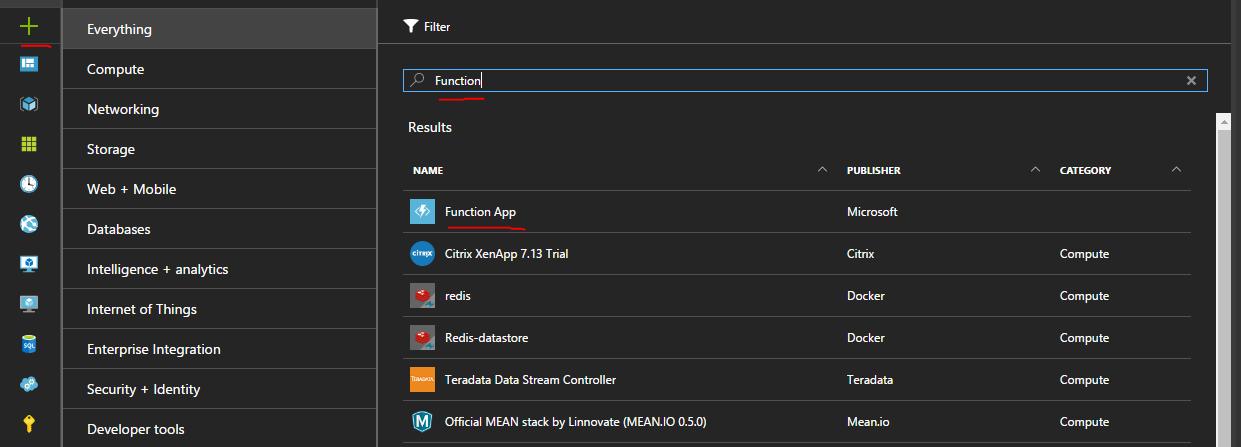Screen dimensions: 1241x447
Task: Sort results by Name column arrow
Action: [822, 170]
